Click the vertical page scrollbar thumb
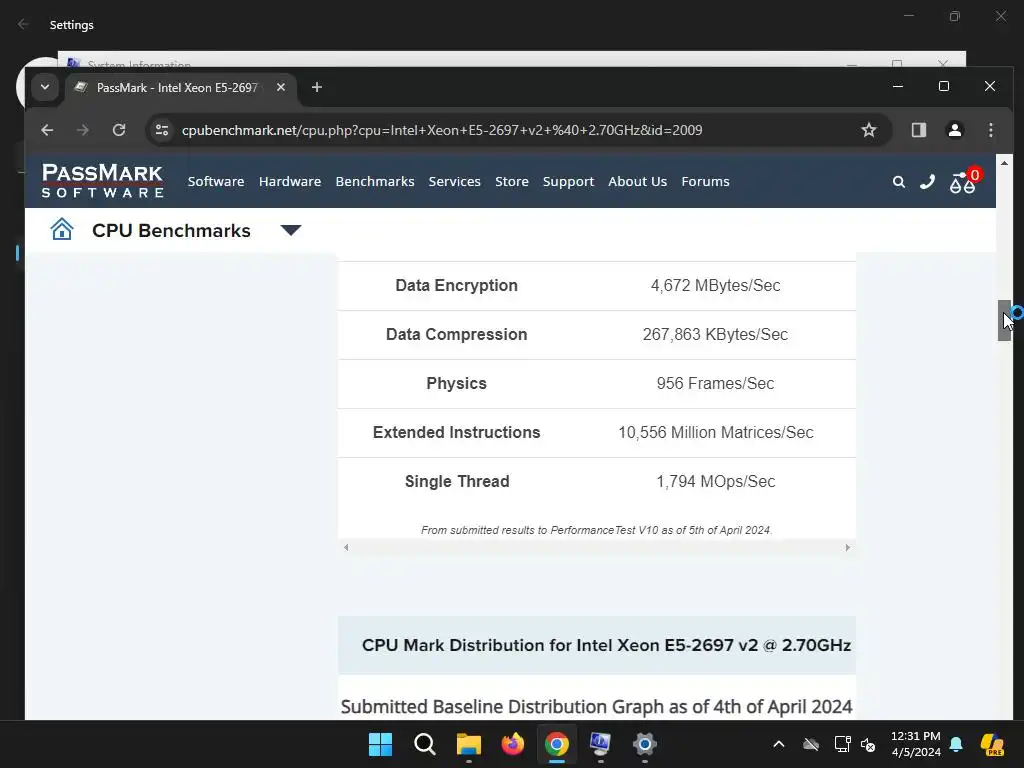This screenshot has width=1024, height=768. click(x=1004, y=320)
